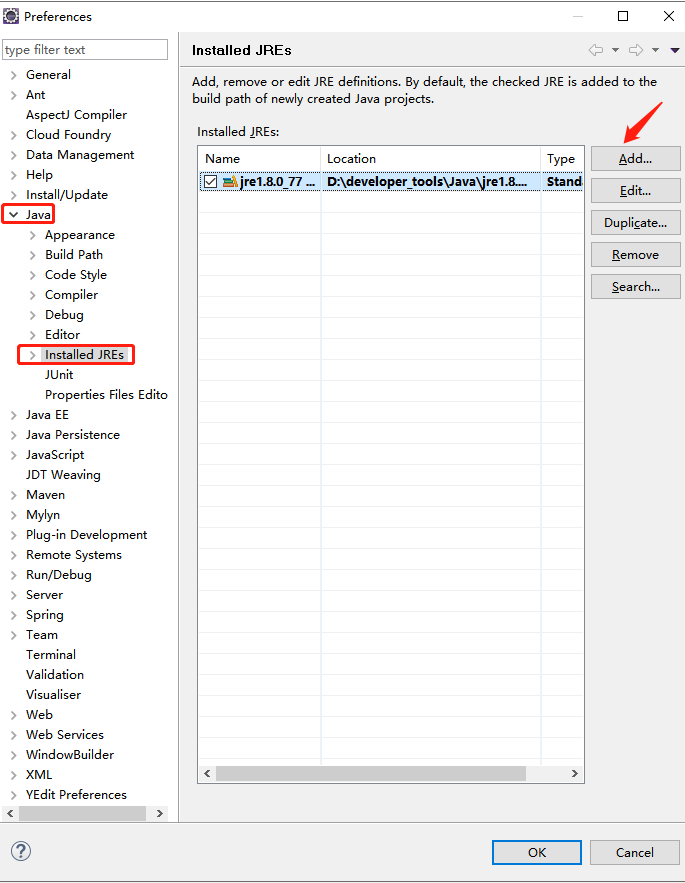Expand the Code Style node

tap(33, 275)
